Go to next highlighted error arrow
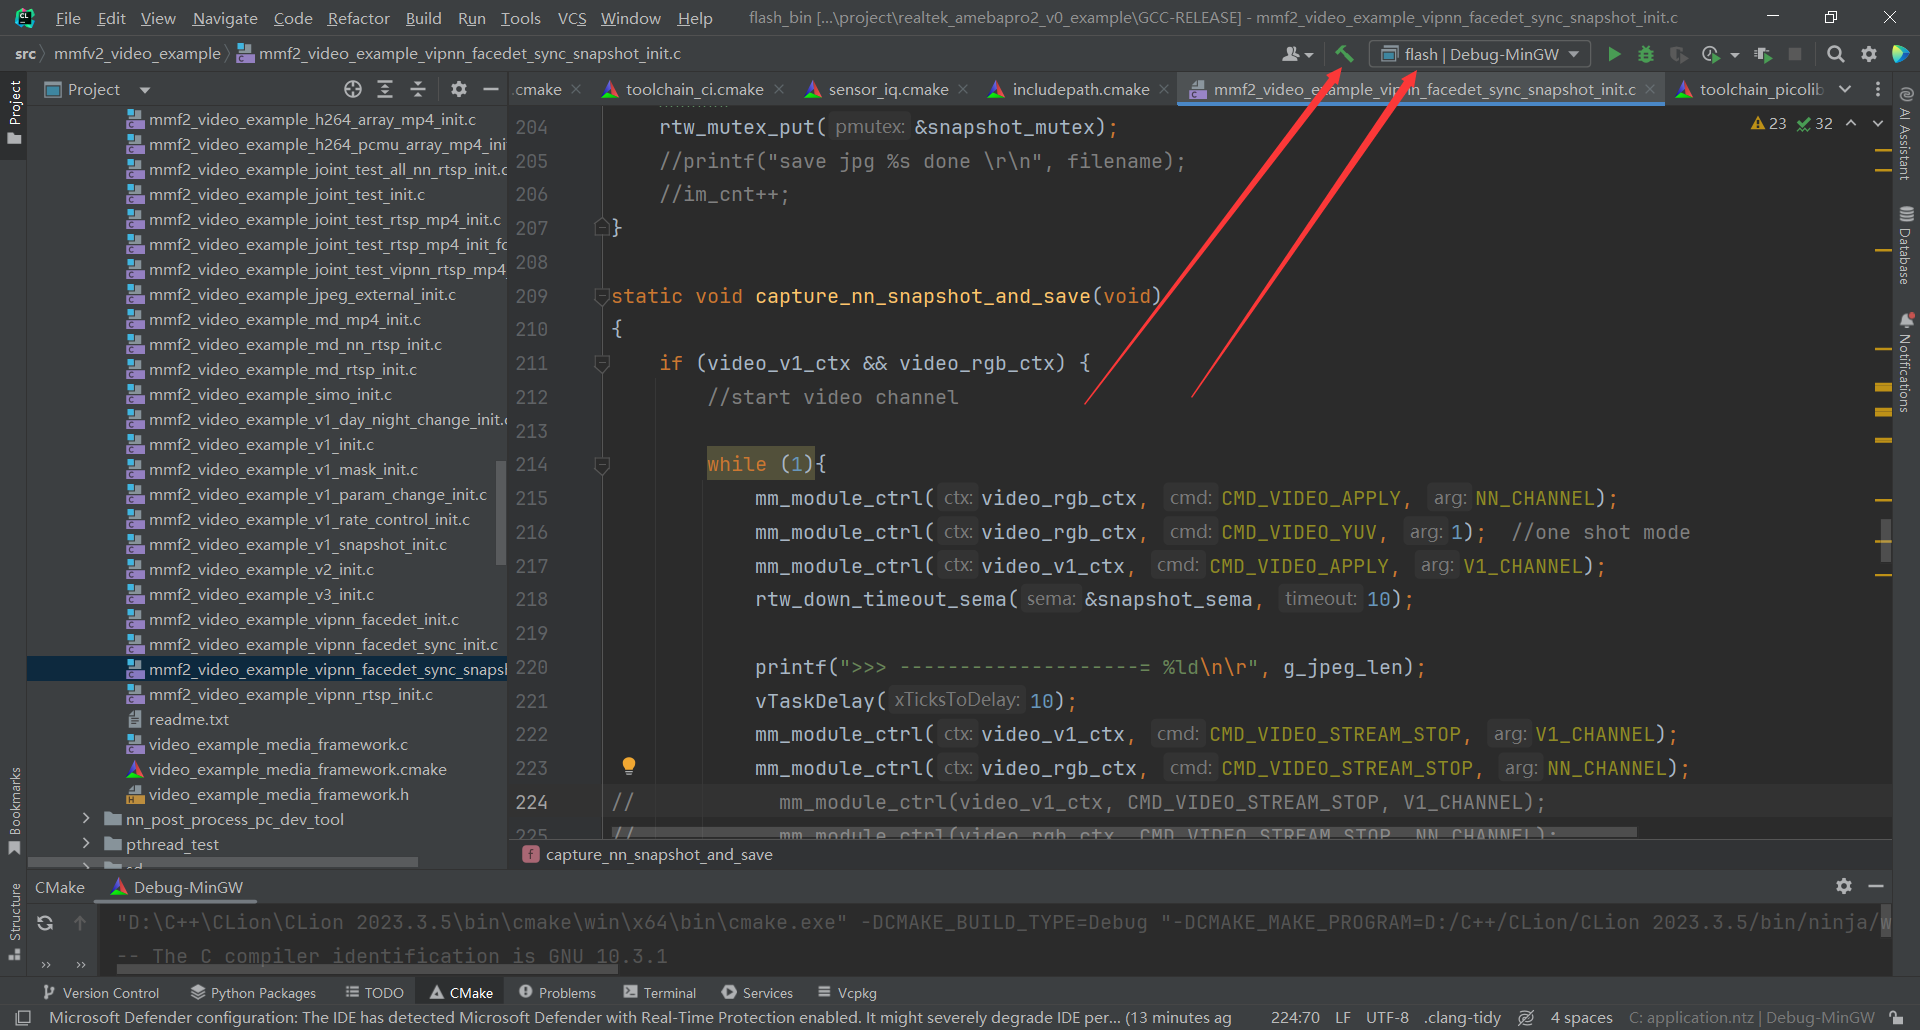 coord(1877,123)
